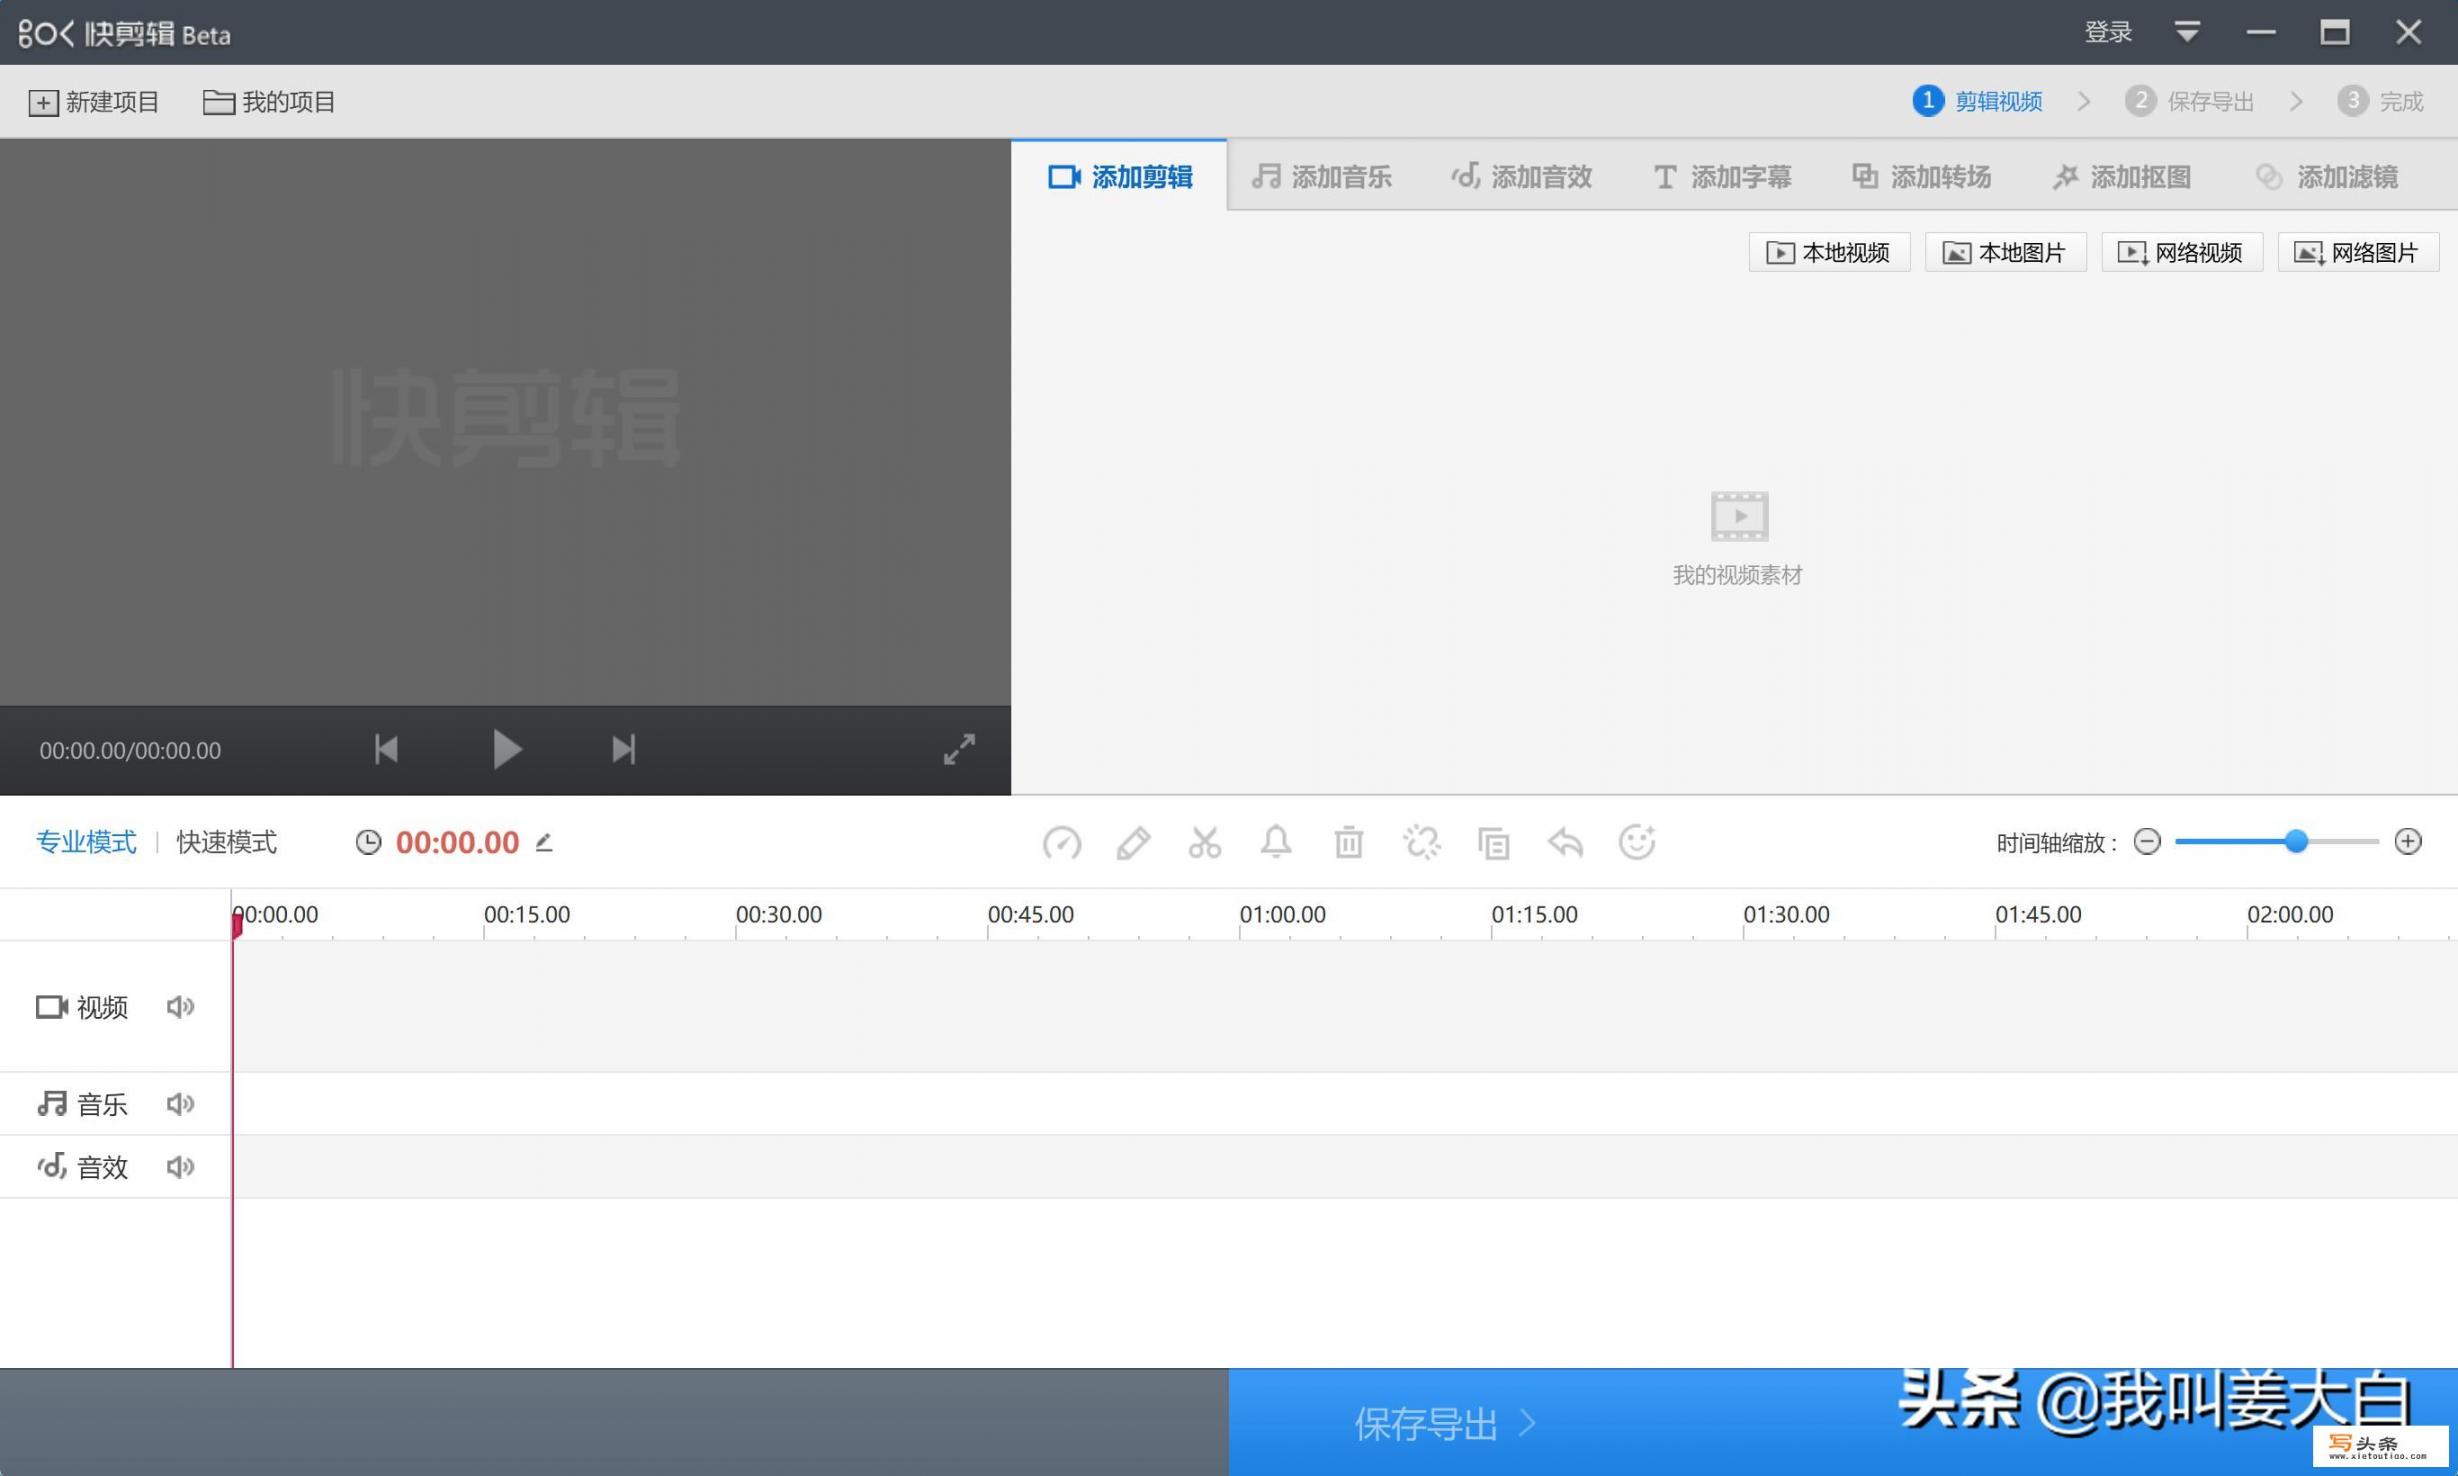Click timeline ruler at 00:30.00
2458x1476 pixels.
pos(778,914)
